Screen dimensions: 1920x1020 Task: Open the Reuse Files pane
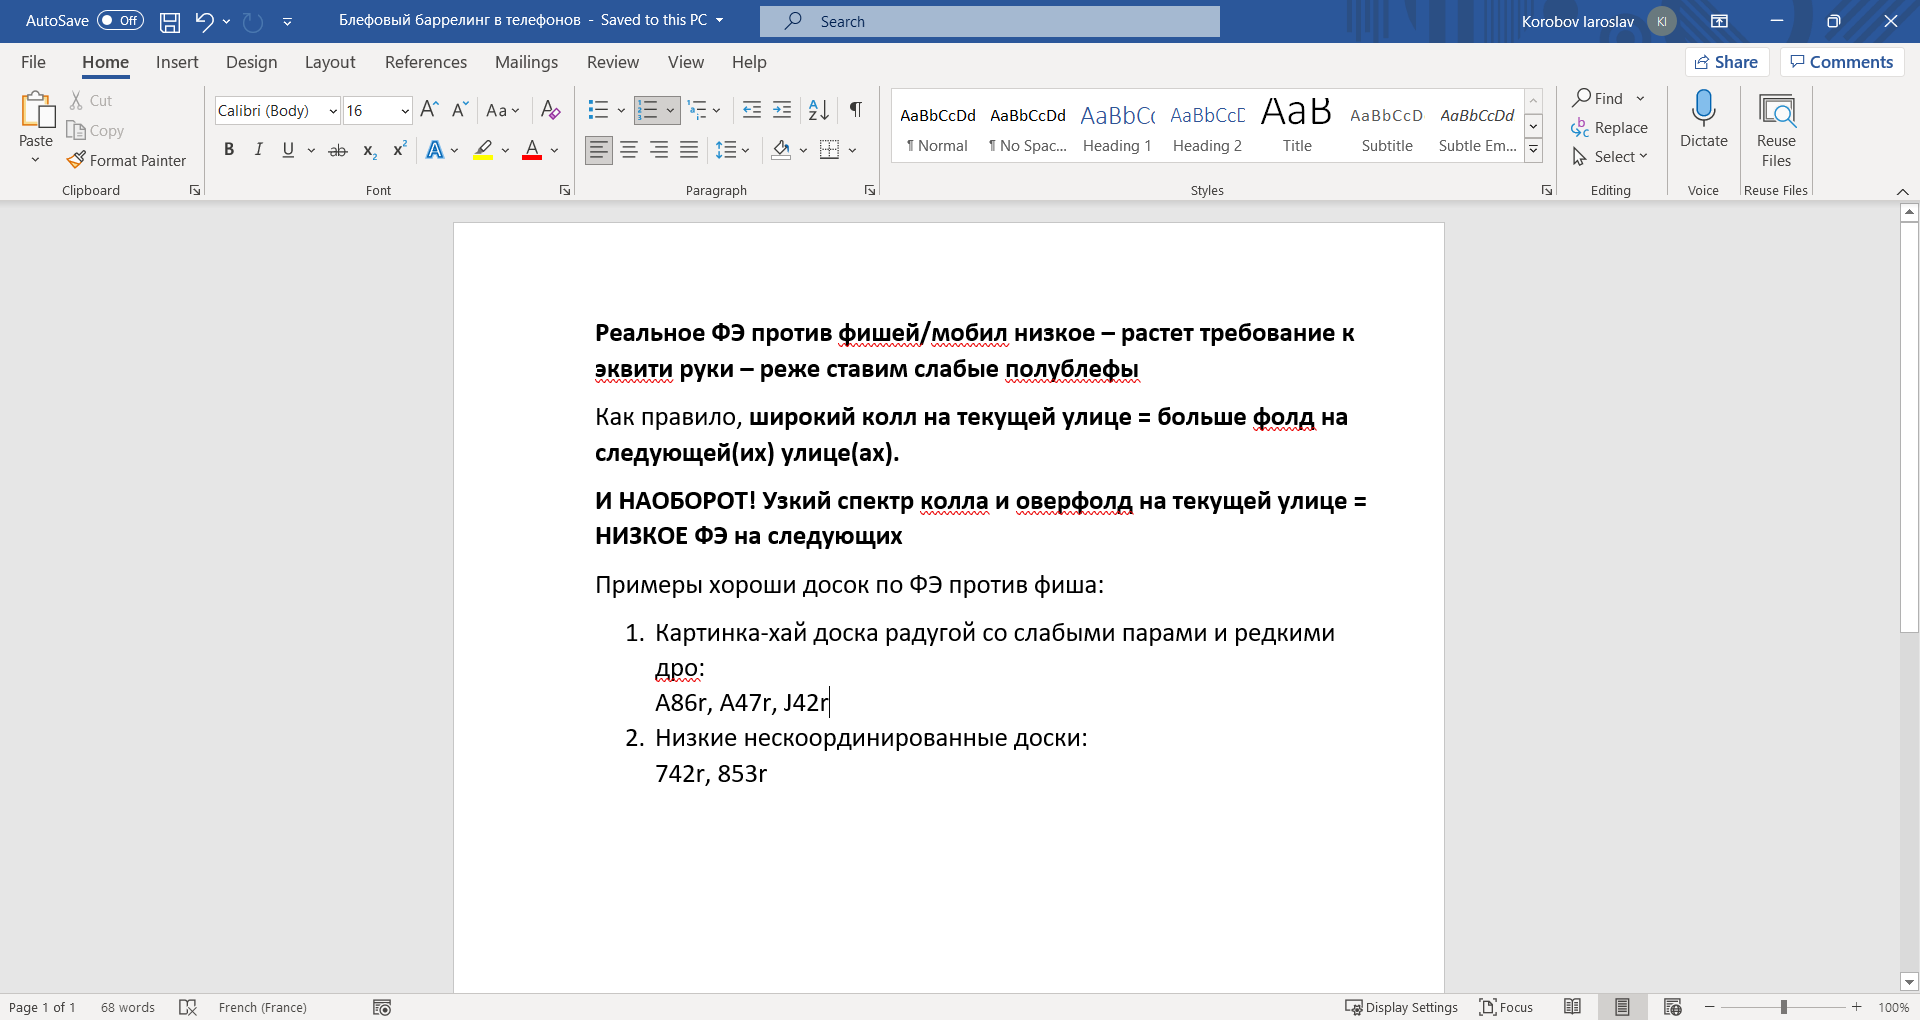point(1776,130)
